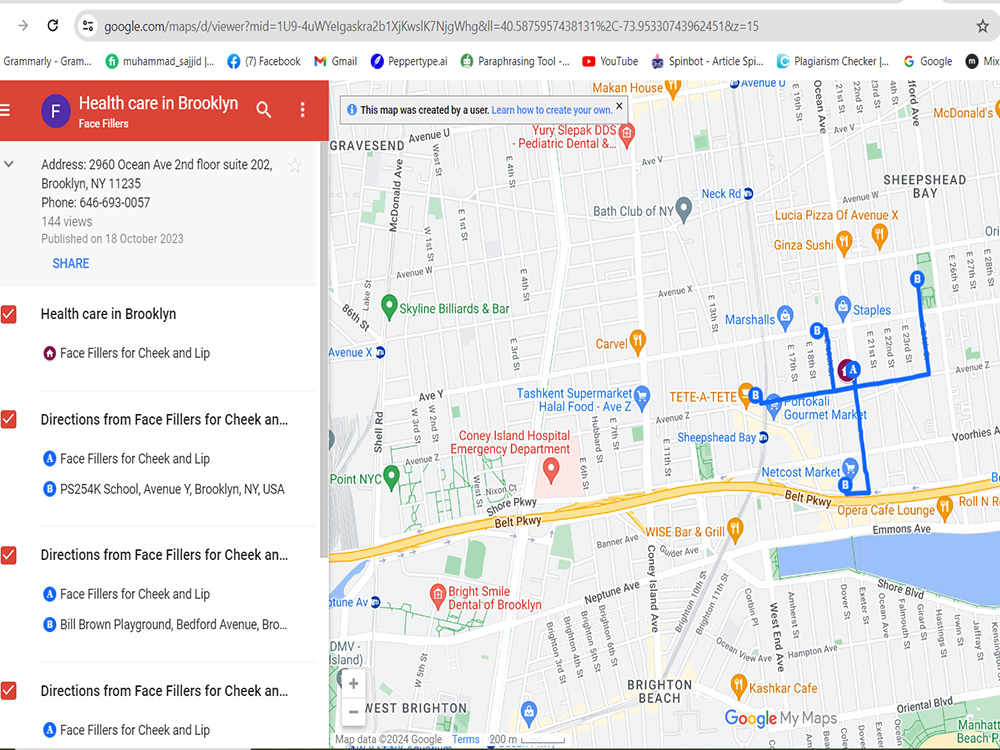
Task: Open the YouTube bookmark
Action: (x=610, y=61)
